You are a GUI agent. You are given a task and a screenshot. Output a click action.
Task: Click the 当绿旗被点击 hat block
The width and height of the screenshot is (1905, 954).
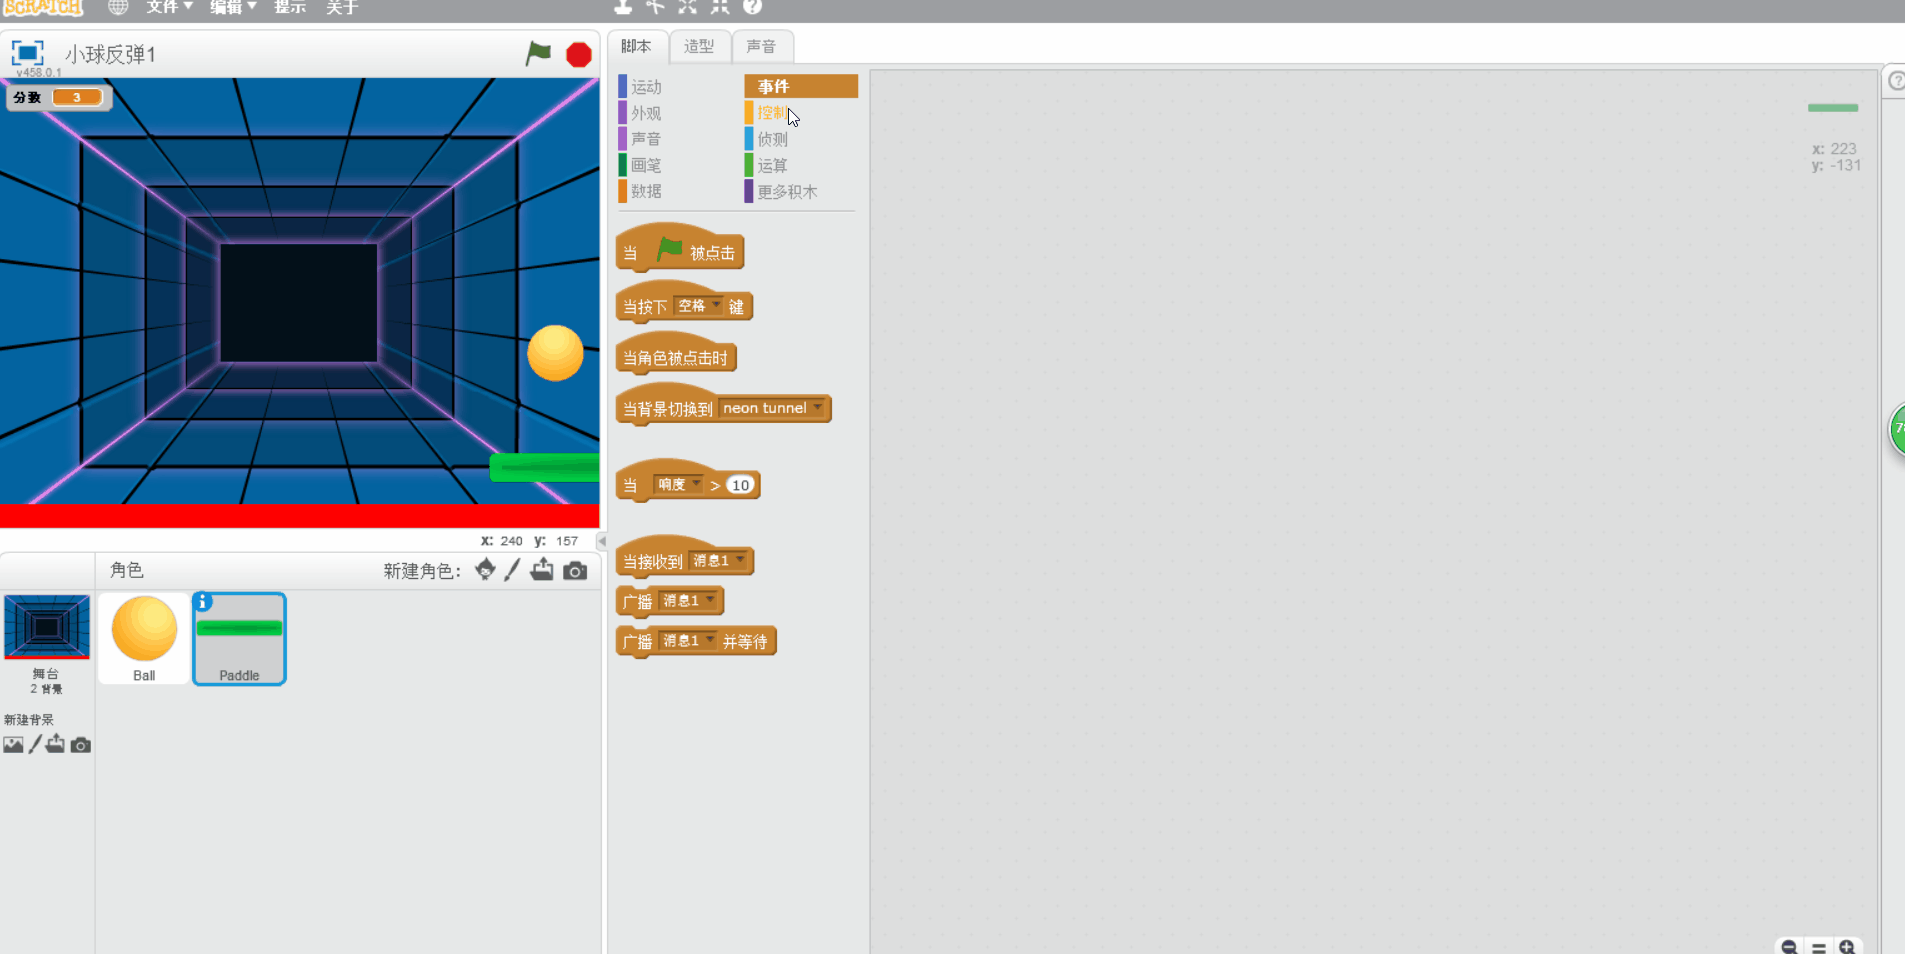coord(680,249)
